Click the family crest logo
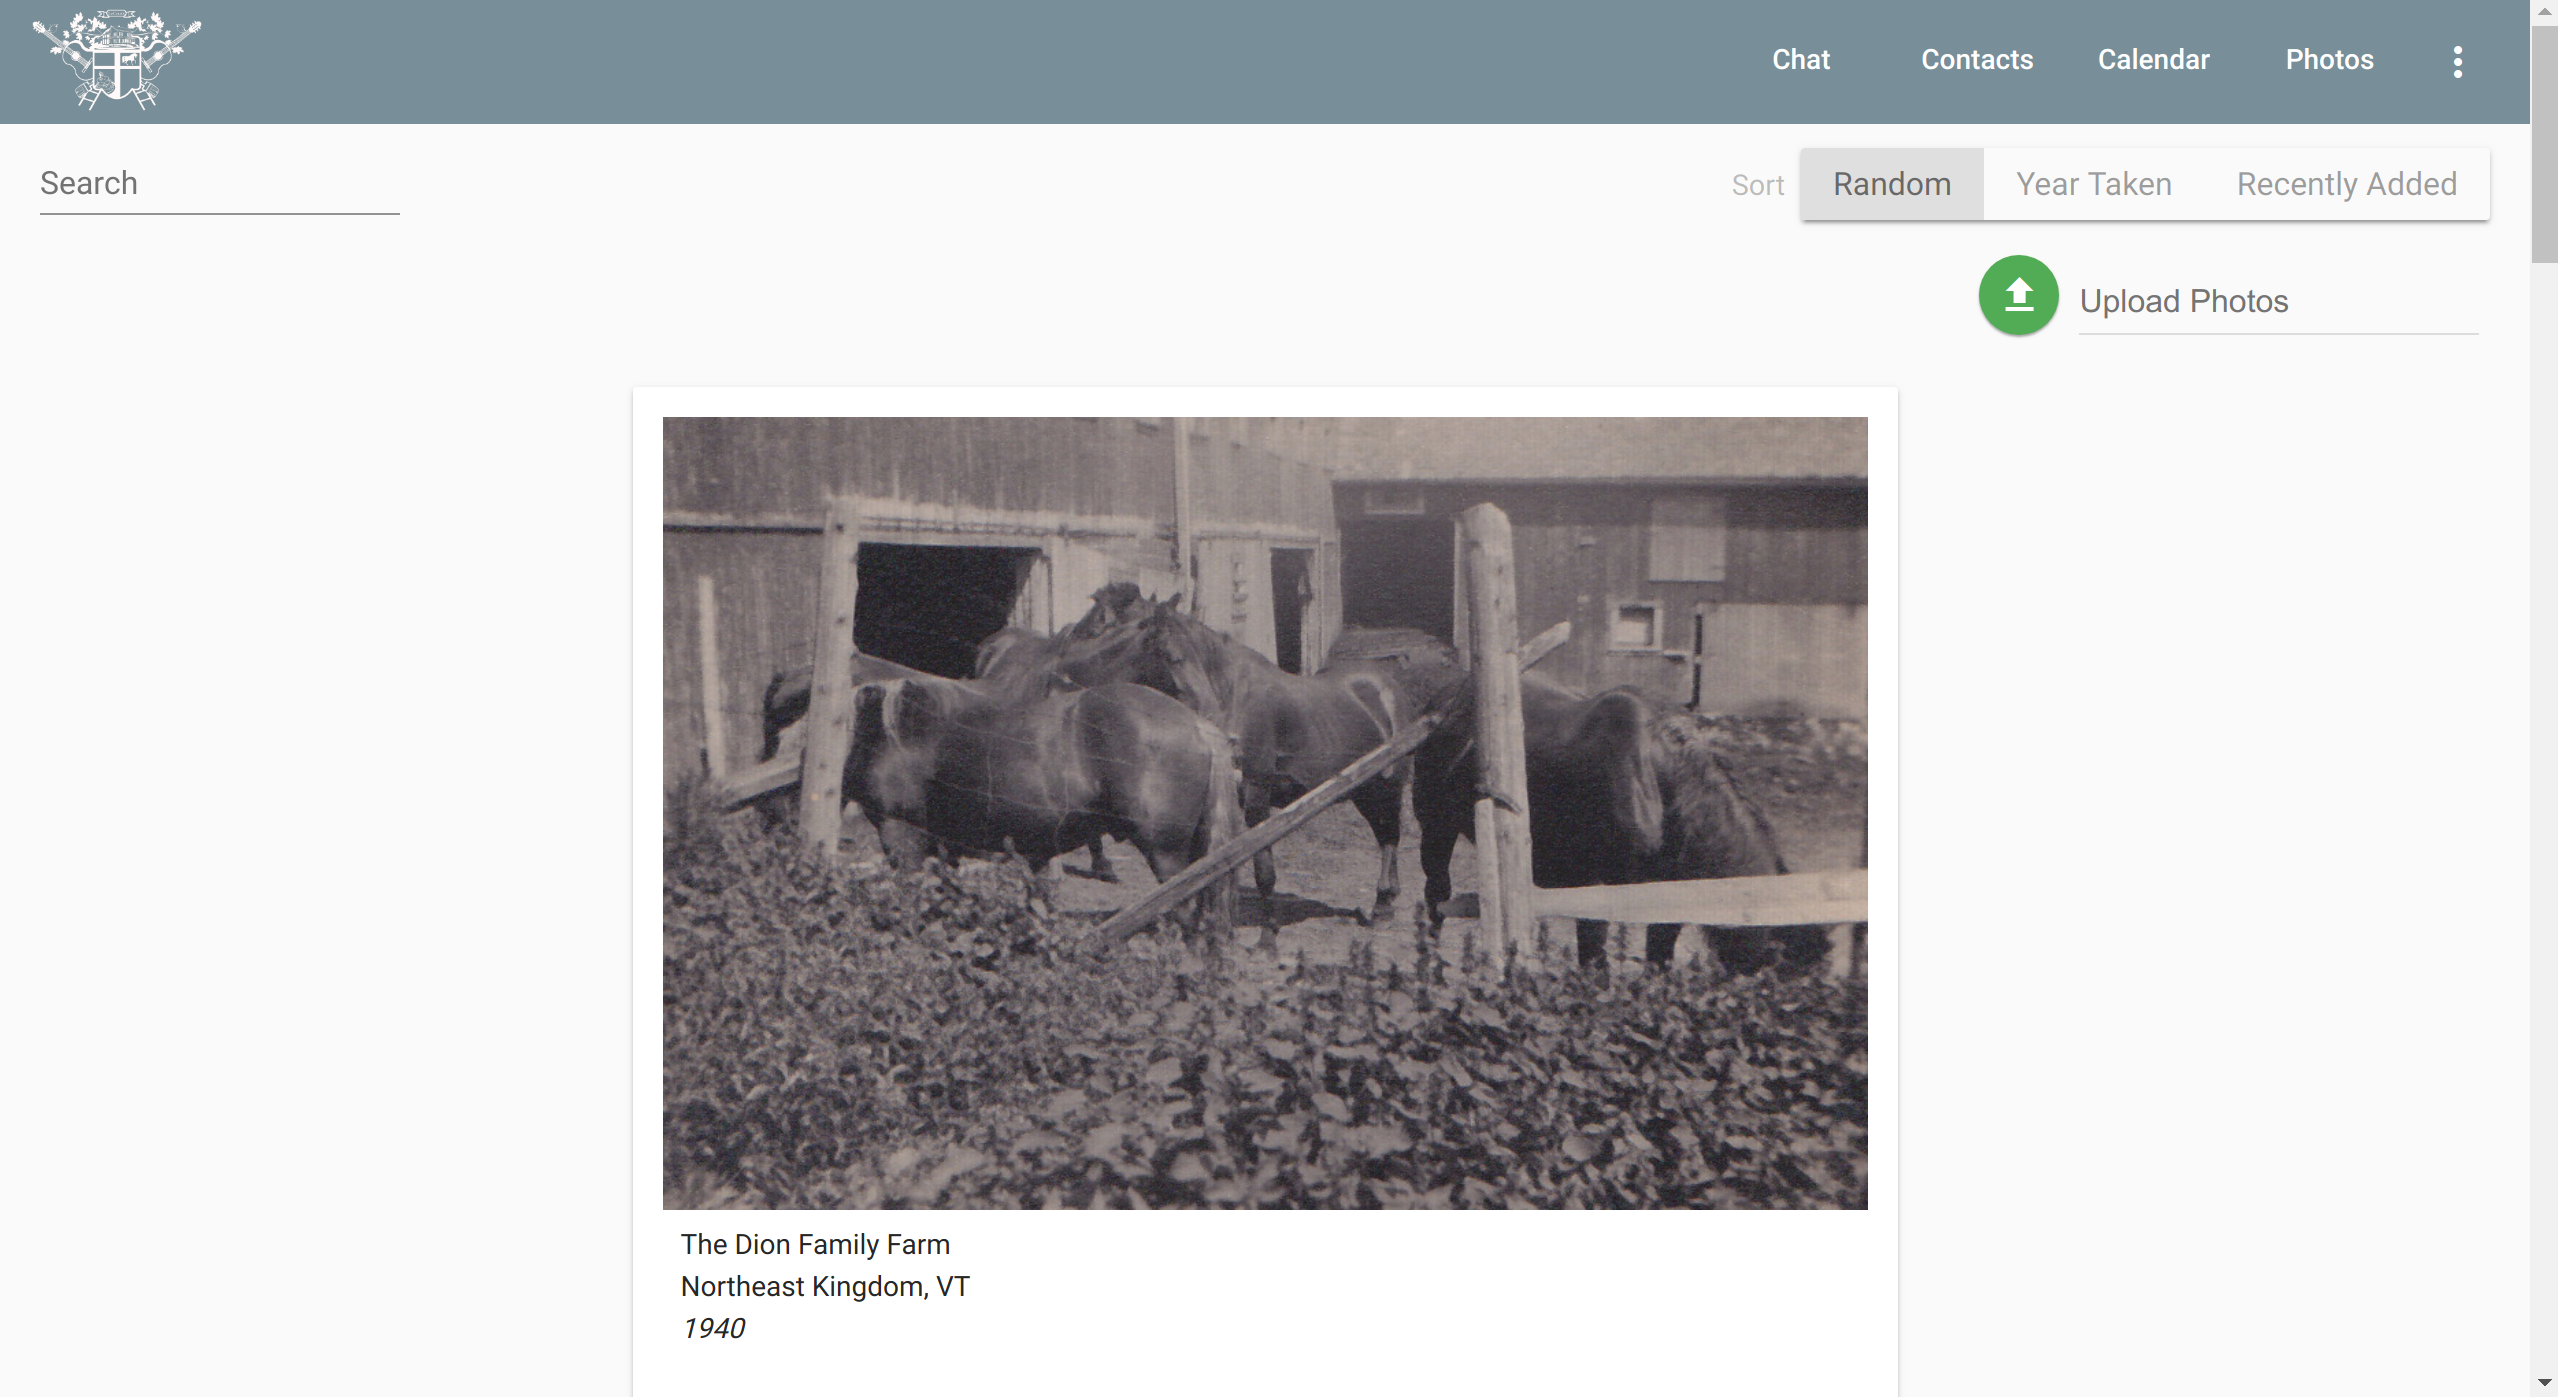Image resolution: width=2558 pixels, height=1397 pixels. point(116,60)
